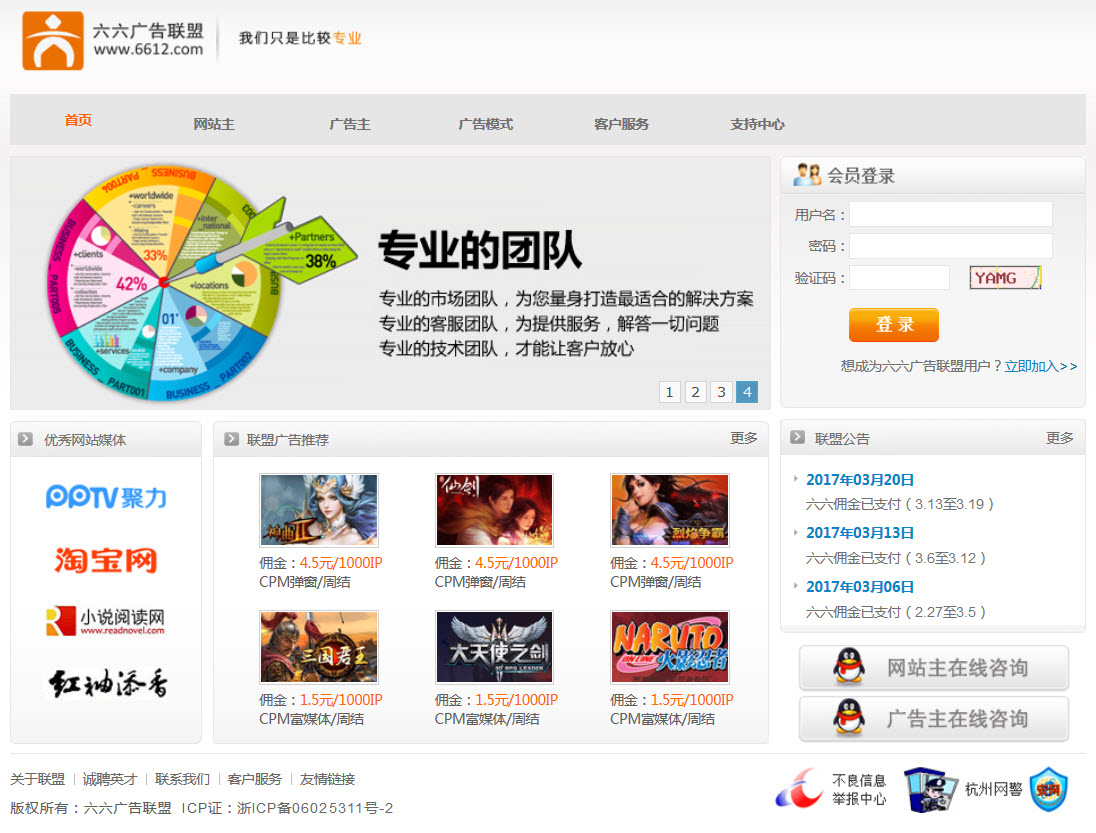Expand 更多 in 联盟公告 panel
Screen dimensions: 1096x833
(x=1060, y=438)
